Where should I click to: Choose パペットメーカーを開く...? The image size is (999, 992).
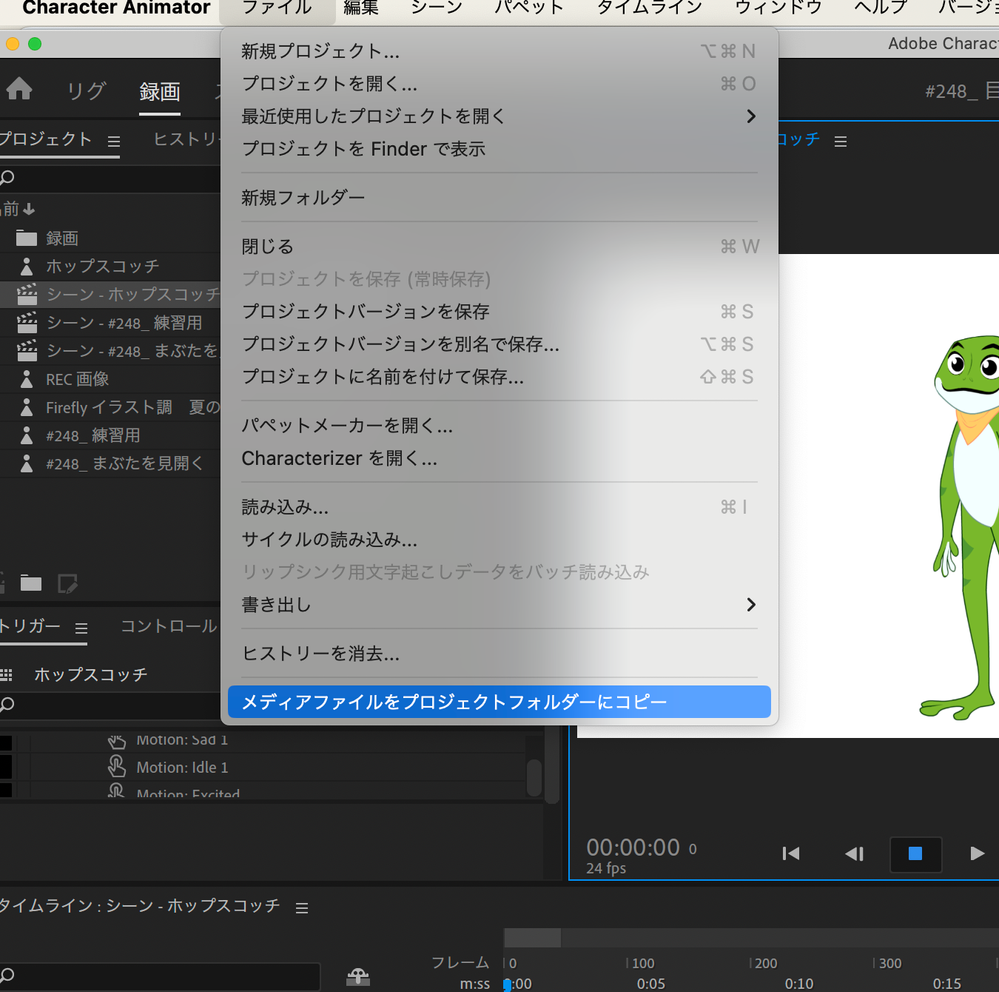[499, 426]
